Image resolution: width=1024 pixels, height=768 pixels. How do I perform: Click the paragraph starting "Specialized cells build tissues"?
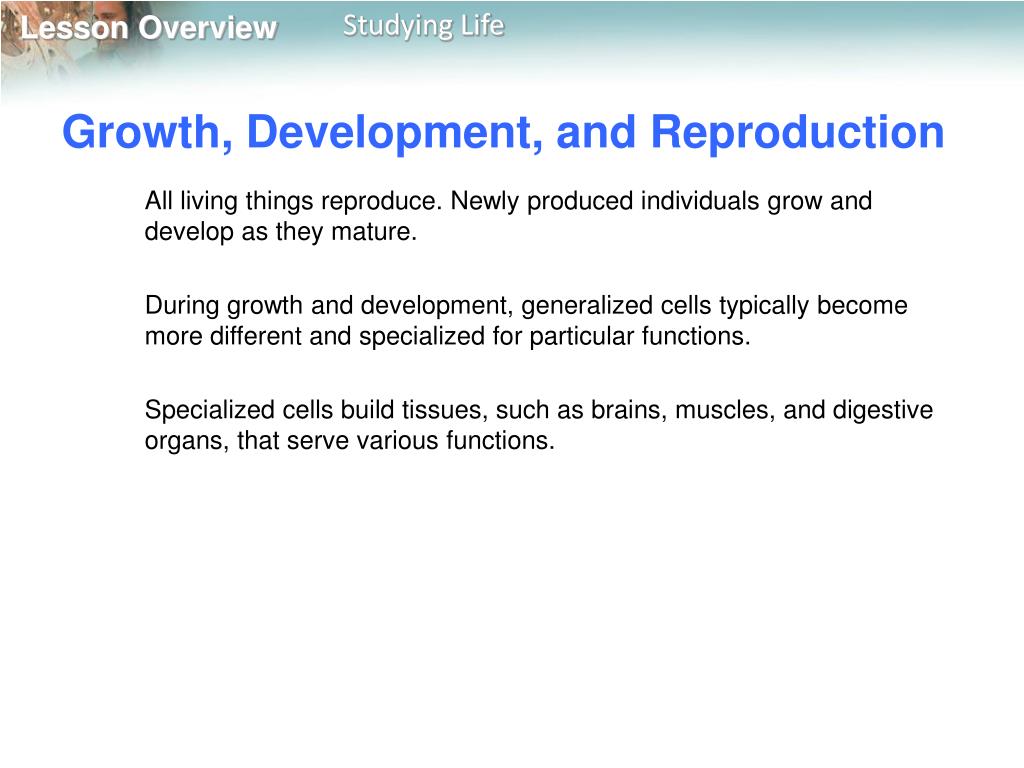coord(539,425)
